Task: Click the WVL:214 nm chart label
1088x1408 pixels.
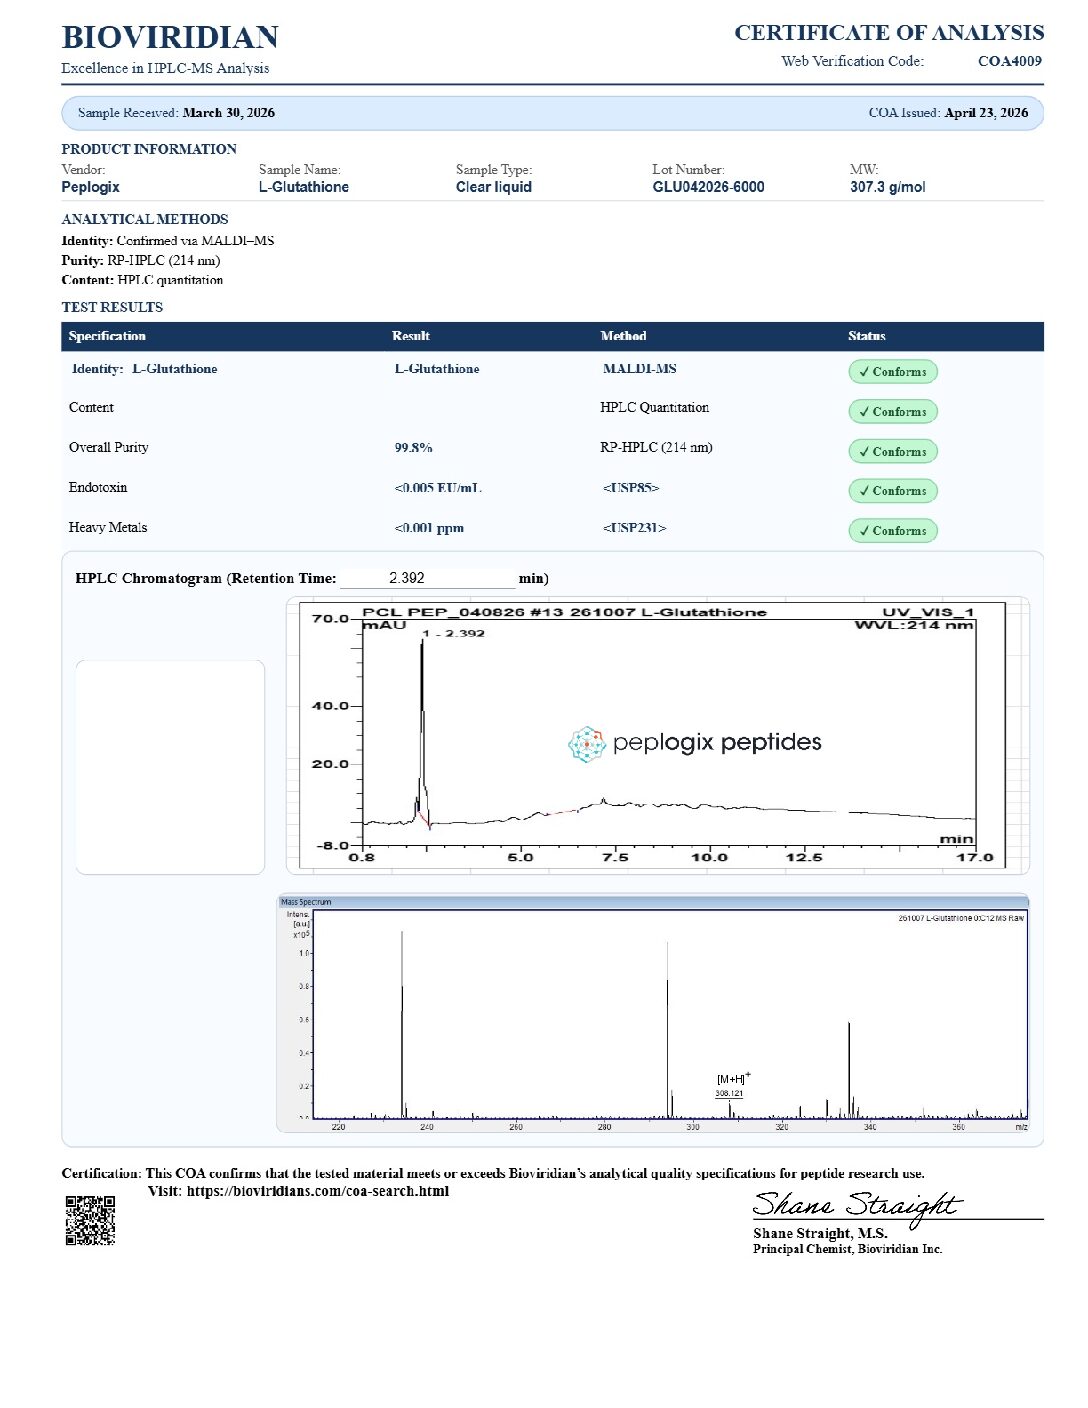Action: point(914,625)
